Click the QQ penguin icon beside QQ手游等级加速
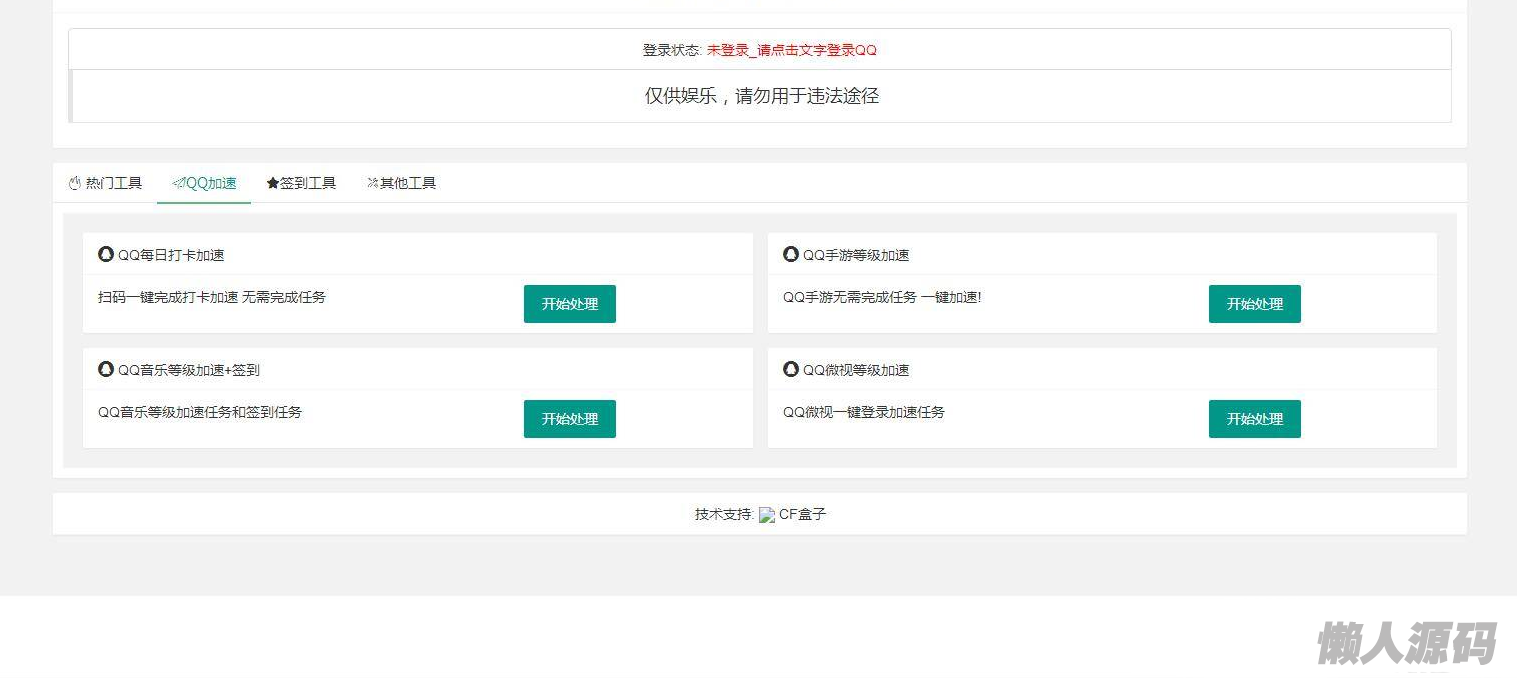The width and height of the screenshot is (1517, 678). pyautogui.click(x=791, y=254)
